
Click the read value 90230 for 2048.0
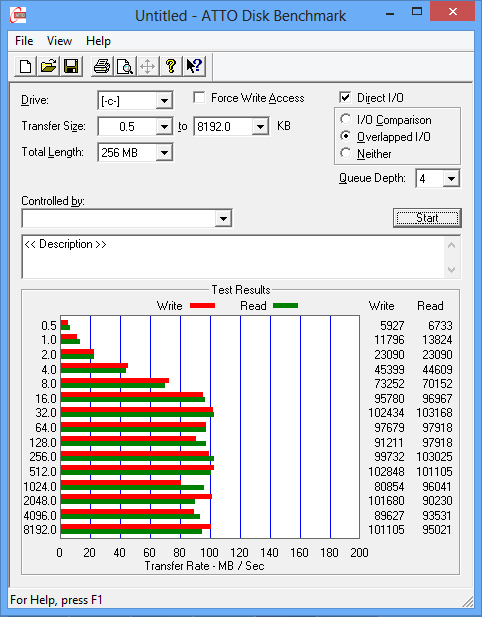437,501
